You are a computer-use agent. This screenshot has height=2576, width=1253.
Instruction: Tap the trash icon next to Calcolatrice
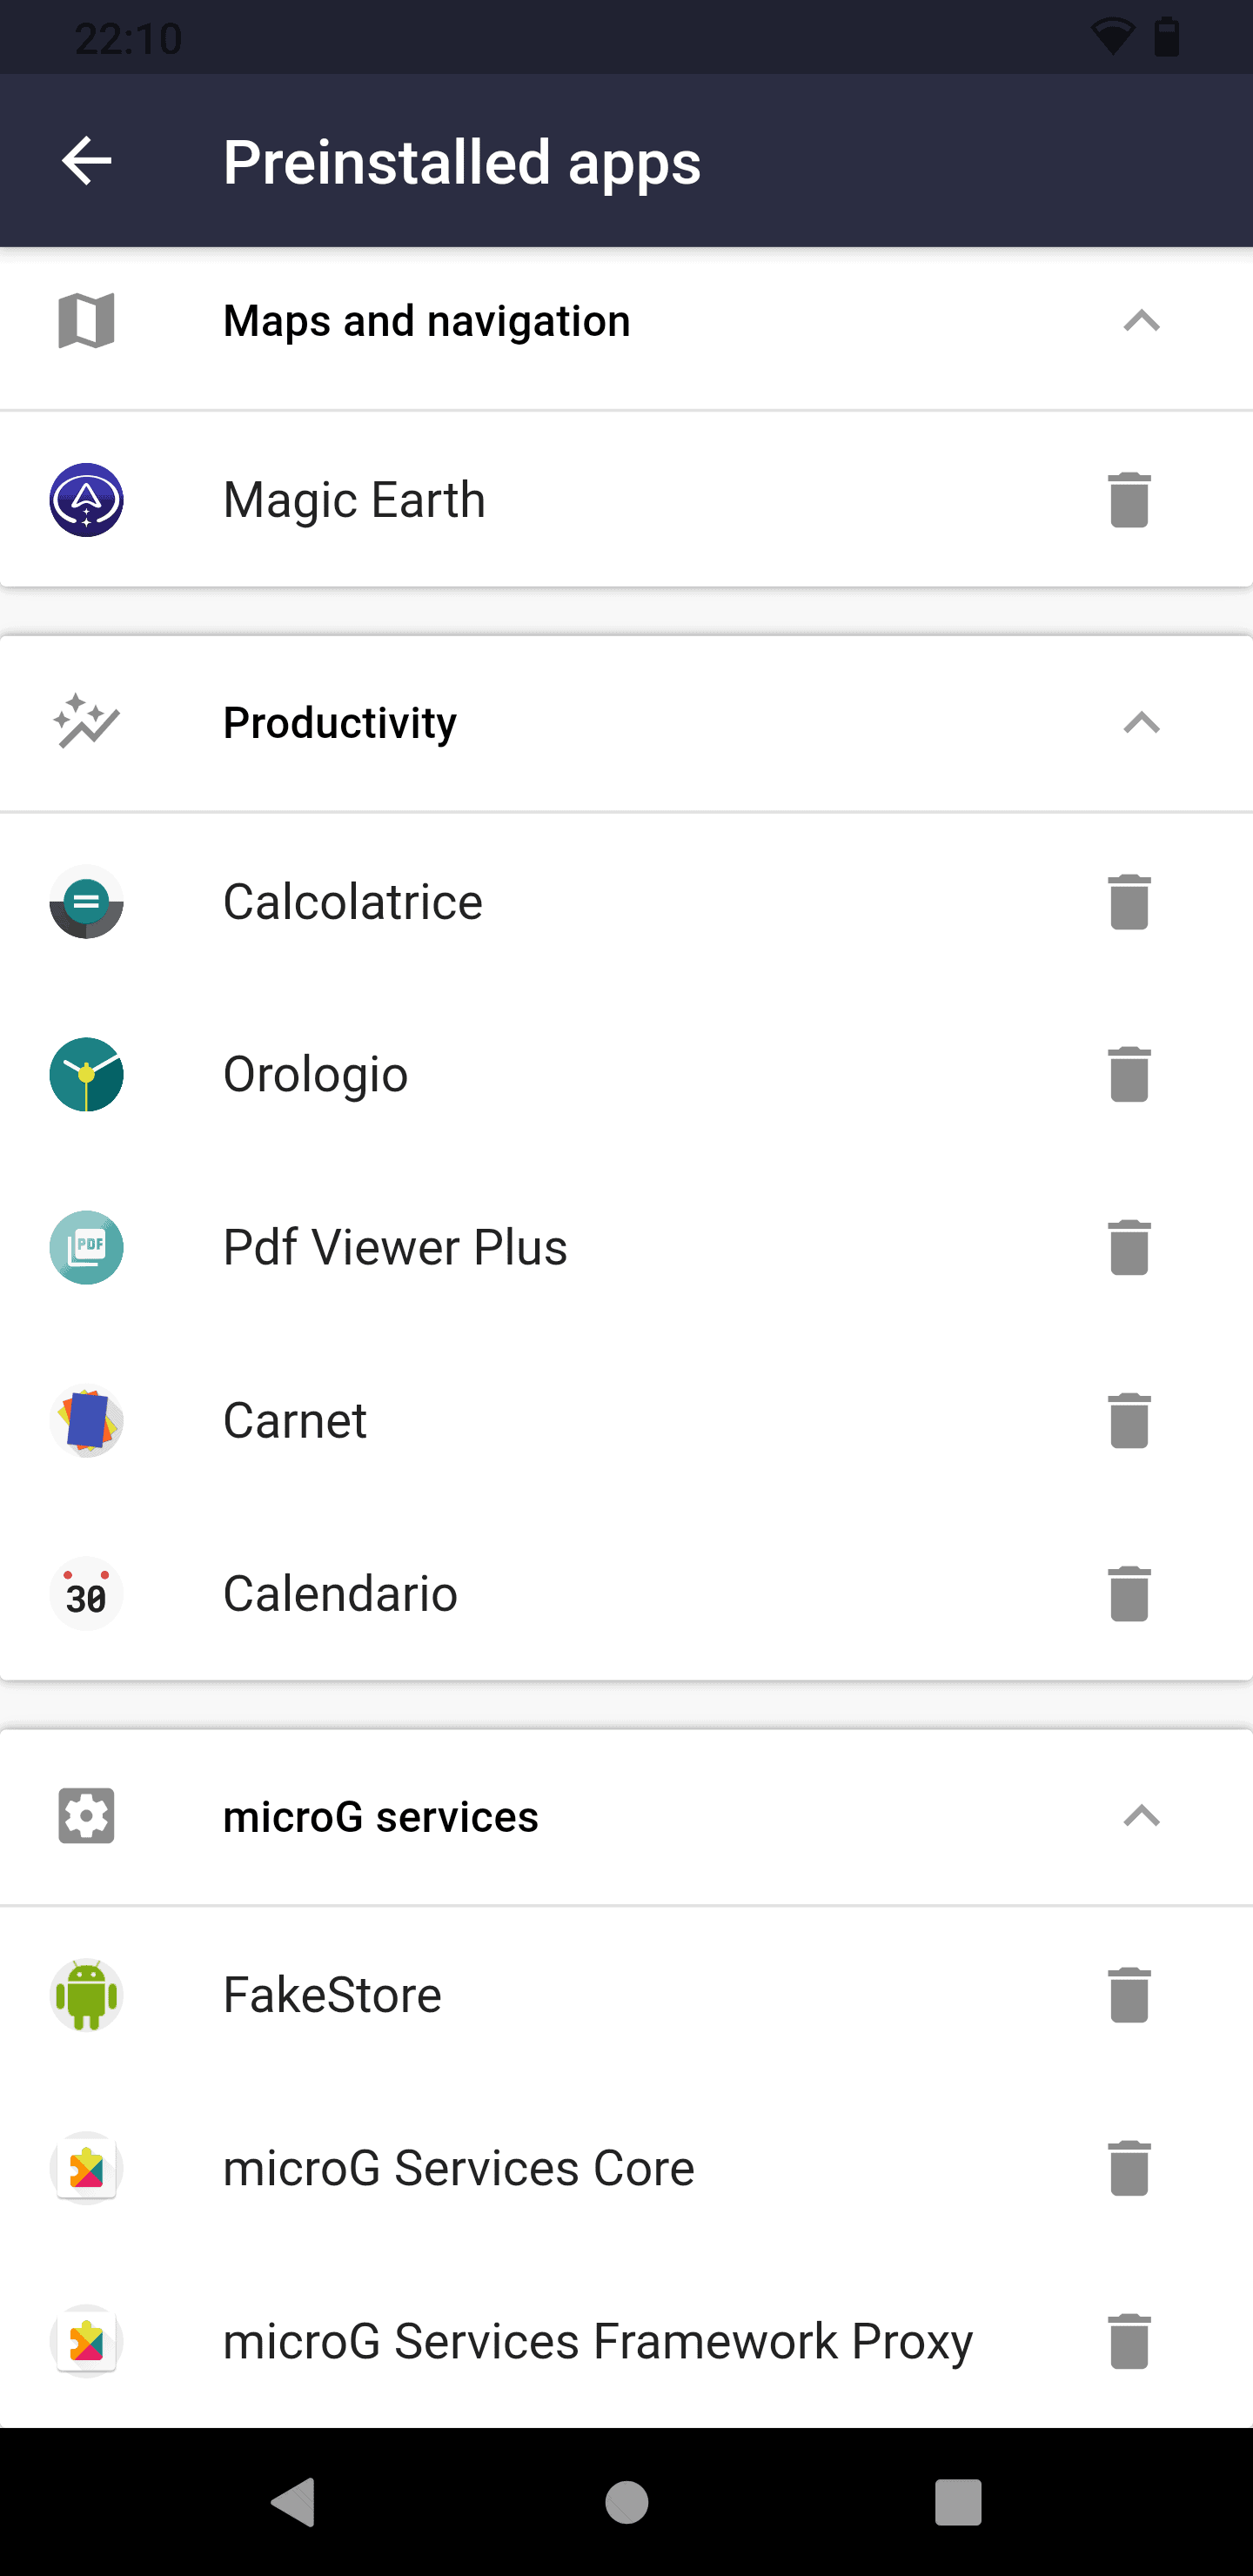[x=1129, y=901]
